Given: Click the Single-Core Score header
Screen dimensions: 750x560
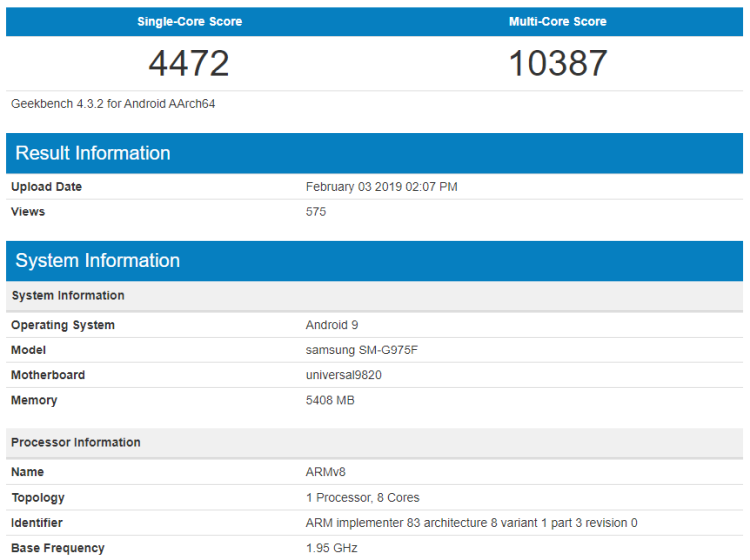Looking at the screenshot, I should pos(189,21).
